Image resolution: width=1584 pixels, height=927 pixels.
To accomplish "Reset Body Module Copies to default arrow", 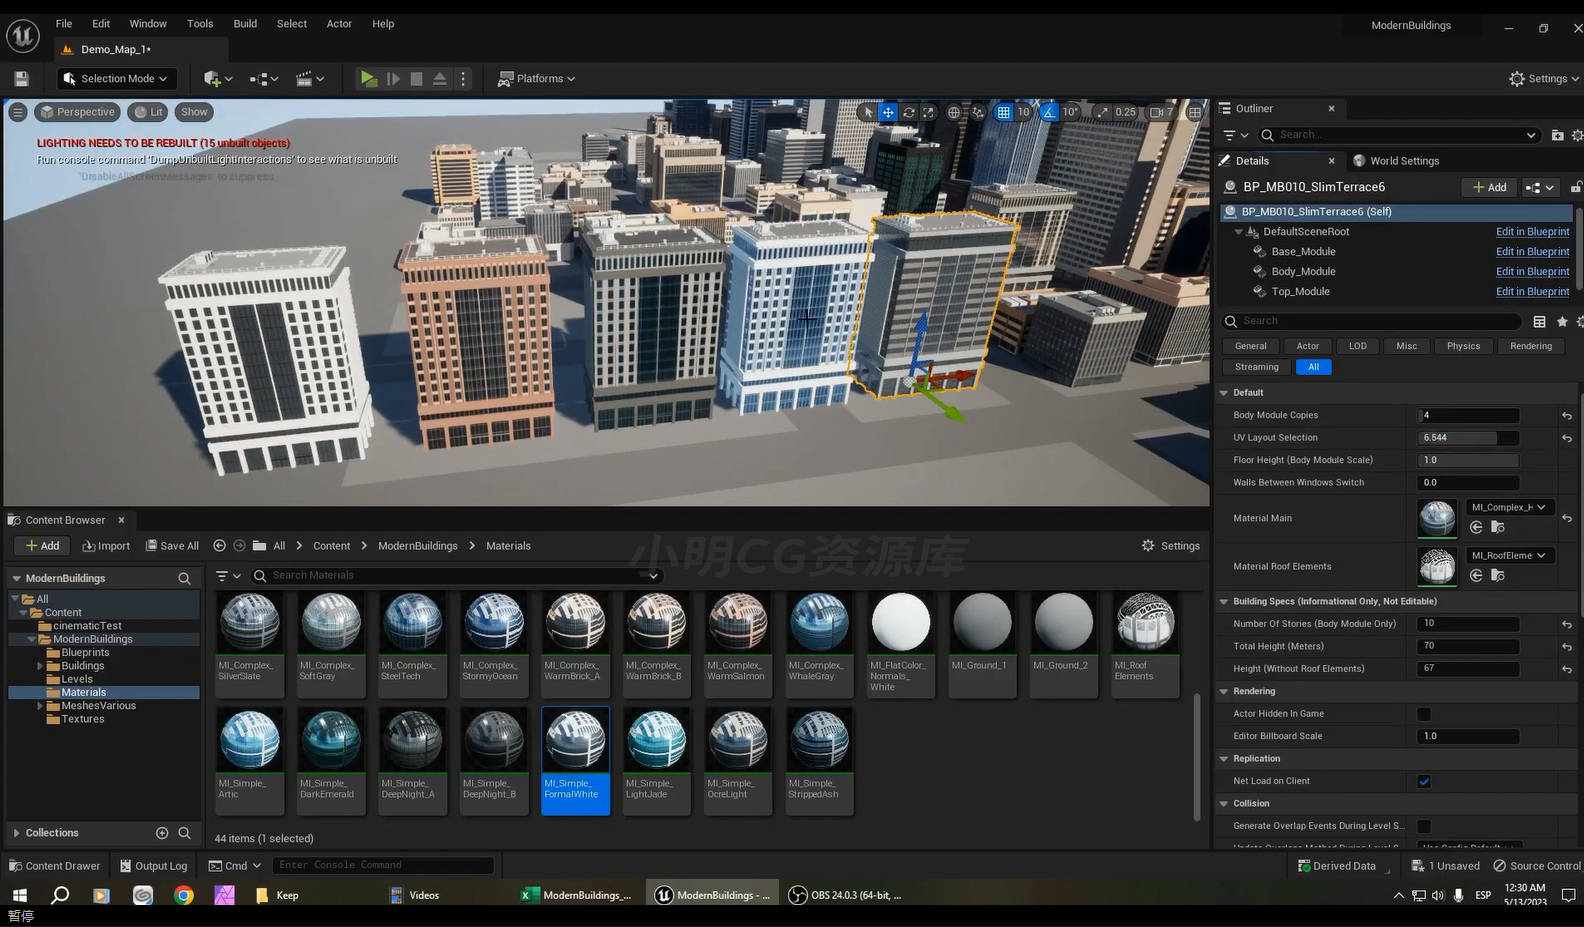I will point(1567,416).
